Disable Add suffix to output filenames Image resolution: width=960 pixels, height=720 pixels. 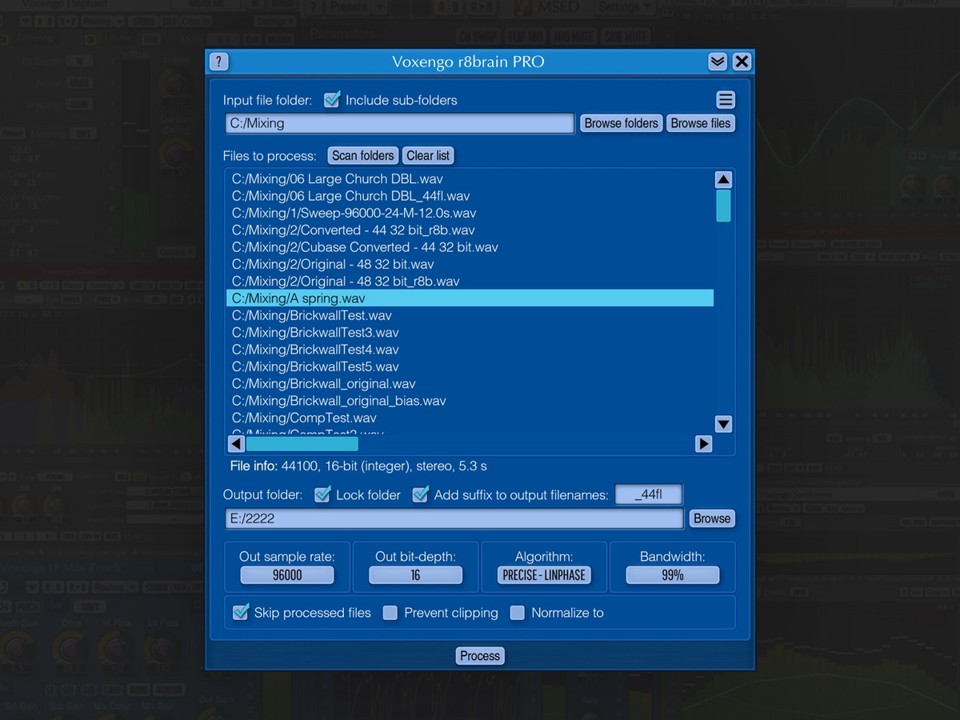pyautogui.click(x=420, y=494)
